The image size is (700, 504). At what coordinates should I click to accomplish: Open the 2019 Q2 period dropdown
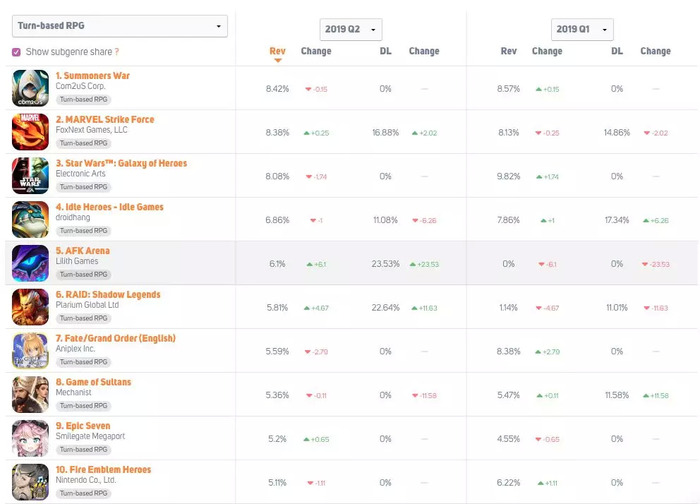pyautogui.click(x=351, y=29)
